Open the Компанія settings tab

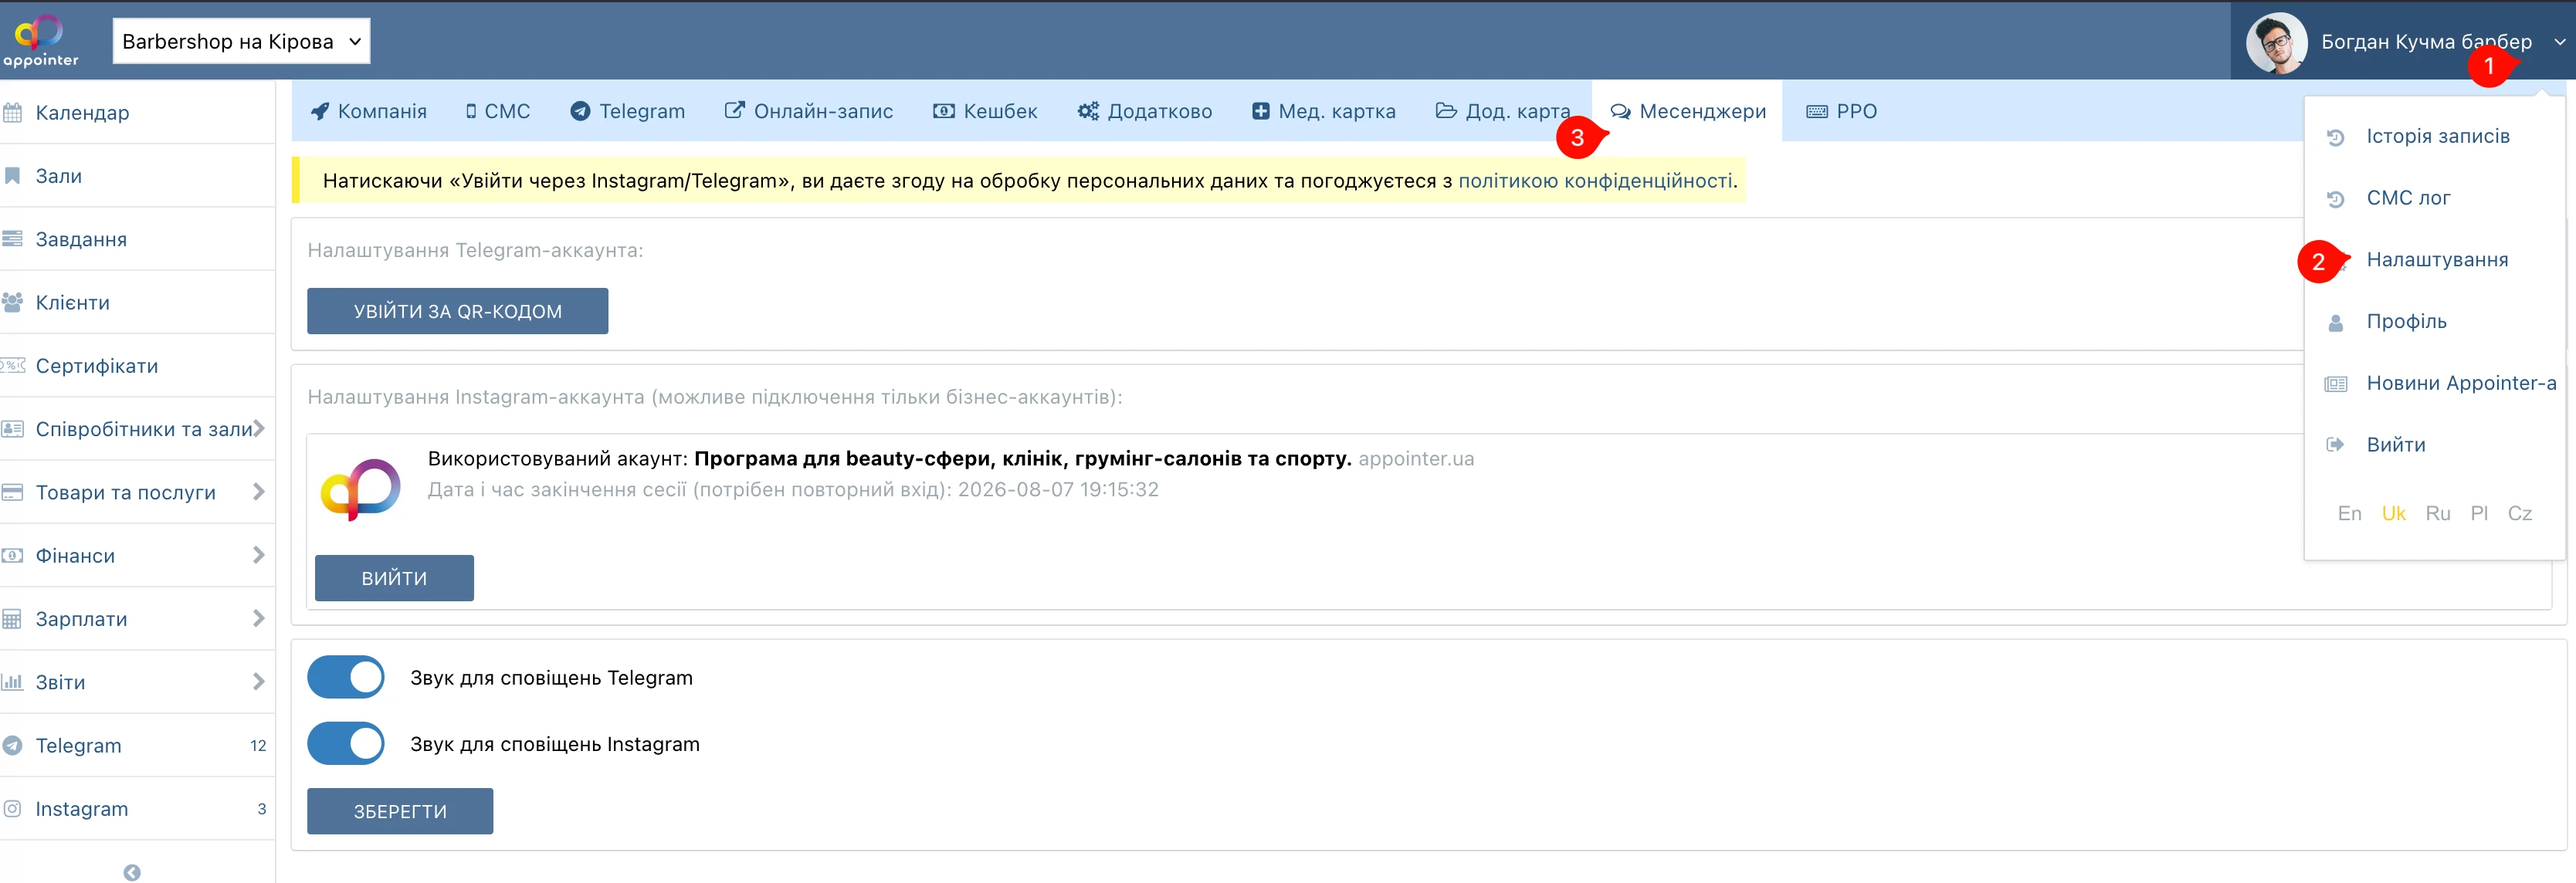(x=369, y=111)
